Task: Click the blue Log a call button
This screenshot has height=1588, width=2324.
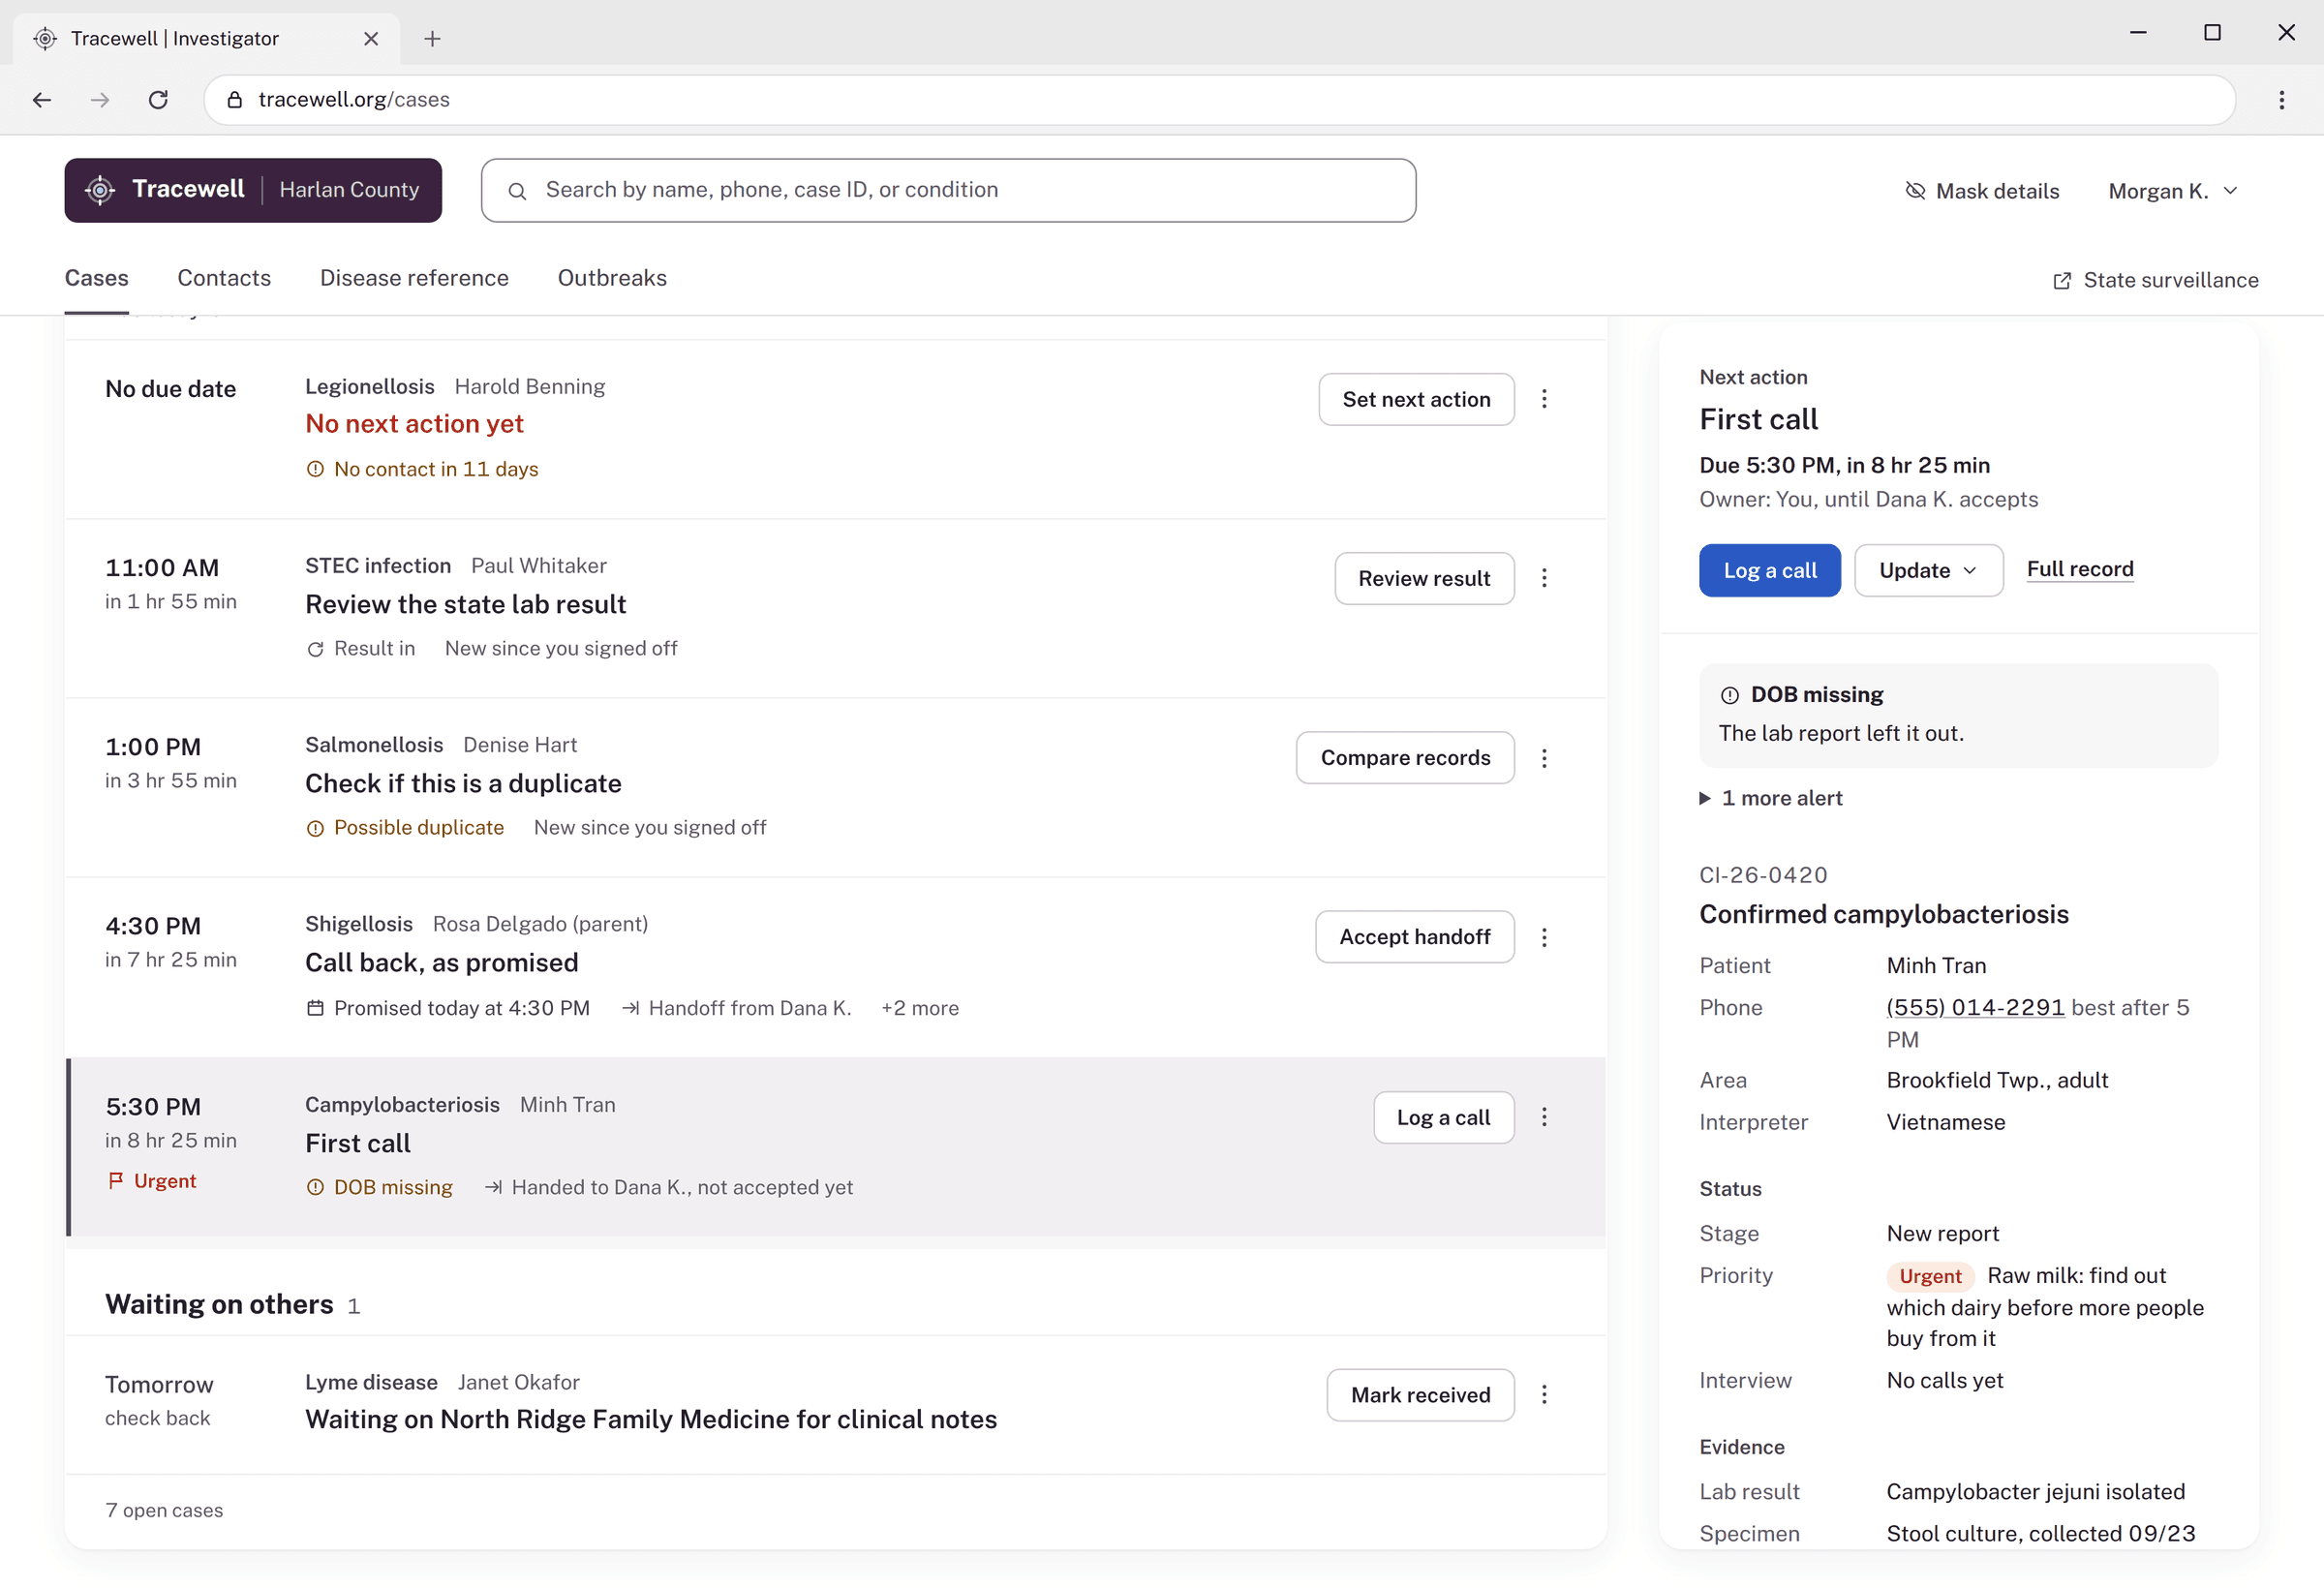Action: tap(1769, 570)
